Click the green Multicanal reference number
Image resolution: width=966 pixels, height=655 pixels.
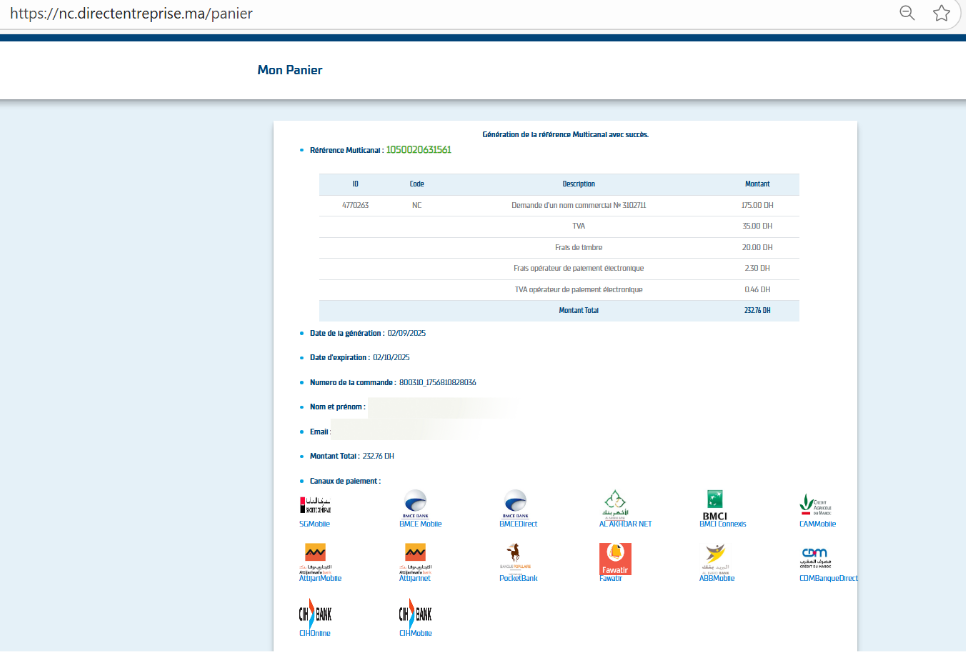point(418,150)
